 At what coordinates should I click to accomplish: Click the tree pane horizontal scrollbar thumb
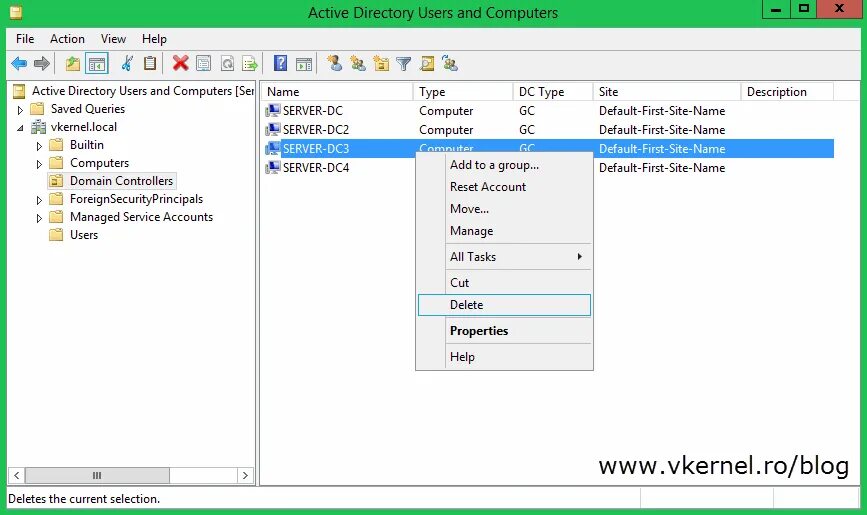coord(97,475)
